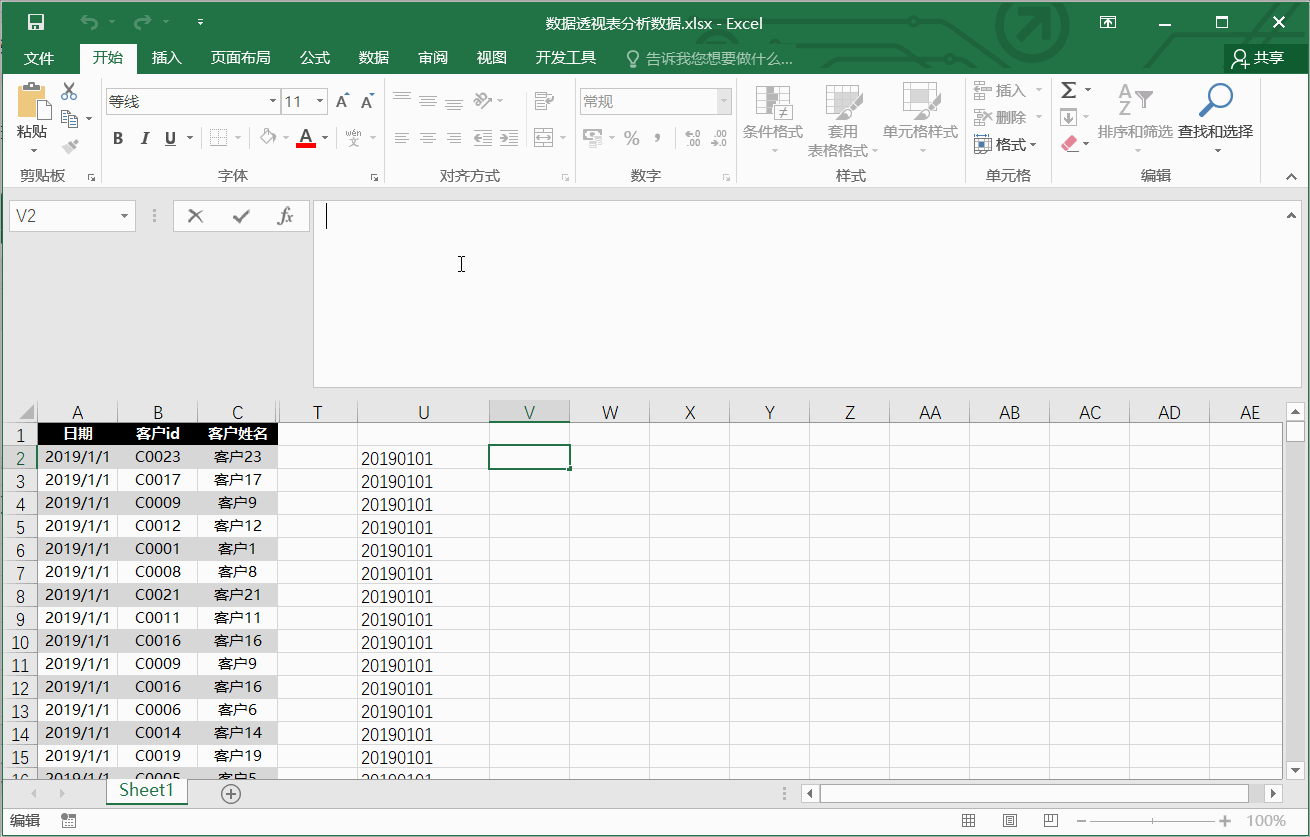1310x837 pixels.
Task: Click the AutoSum sigma icon
Action: click(x=1069, y=90)
